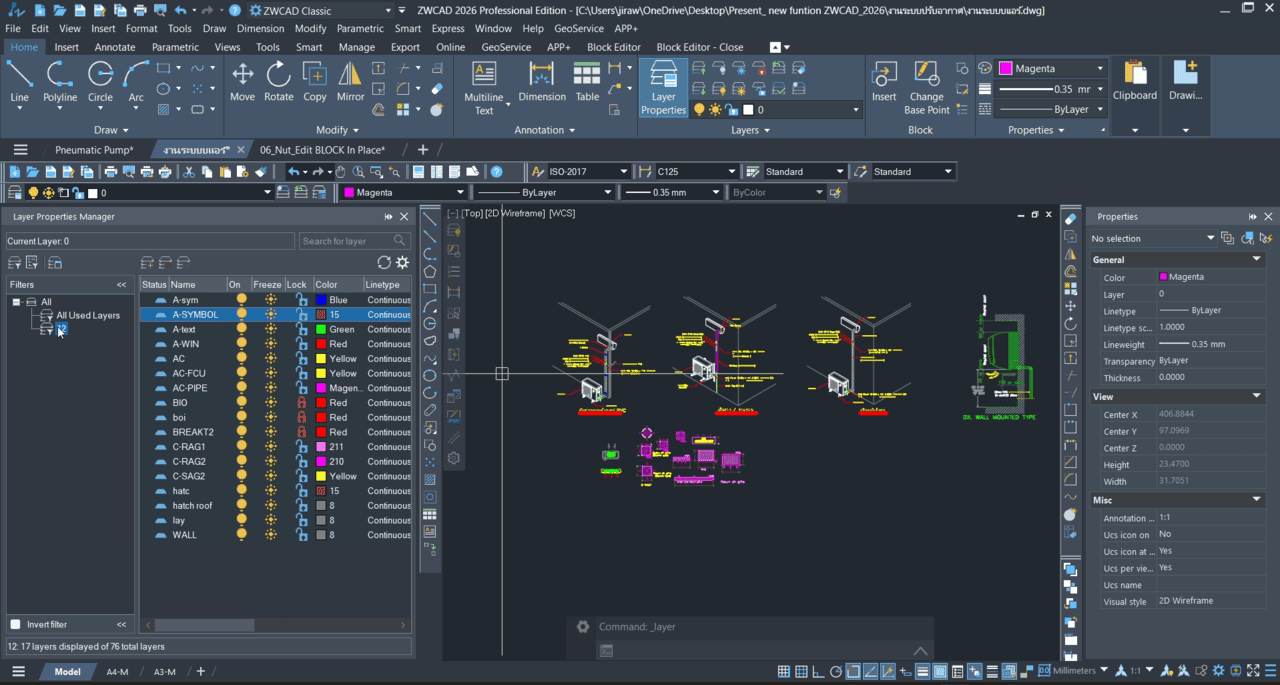This screenshot has width=1280, height=685.
Task: Switch to the A4-M layout tab
Action: 117,672
